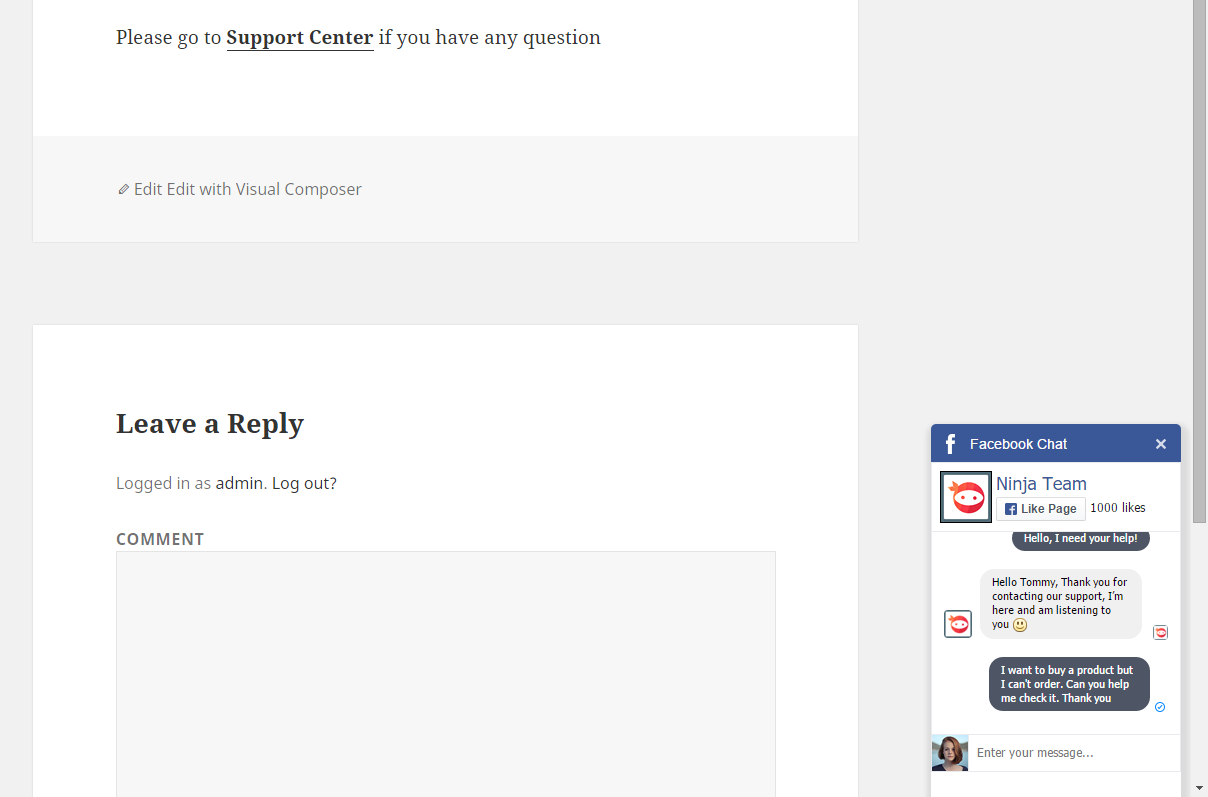This screenshot has width=1208, height=797.
Task: Click the page scrollbar's down arrow
Action: pos(1200,789)
